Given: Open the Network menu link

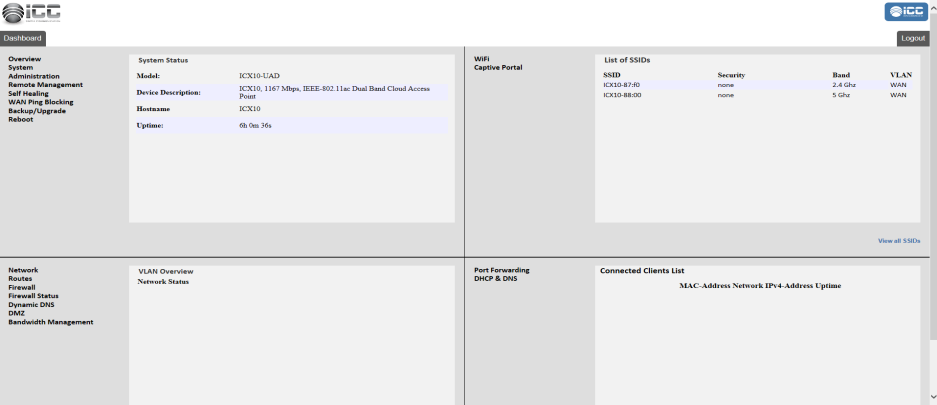Looking at the screenshot, I should tap(23, 270).
